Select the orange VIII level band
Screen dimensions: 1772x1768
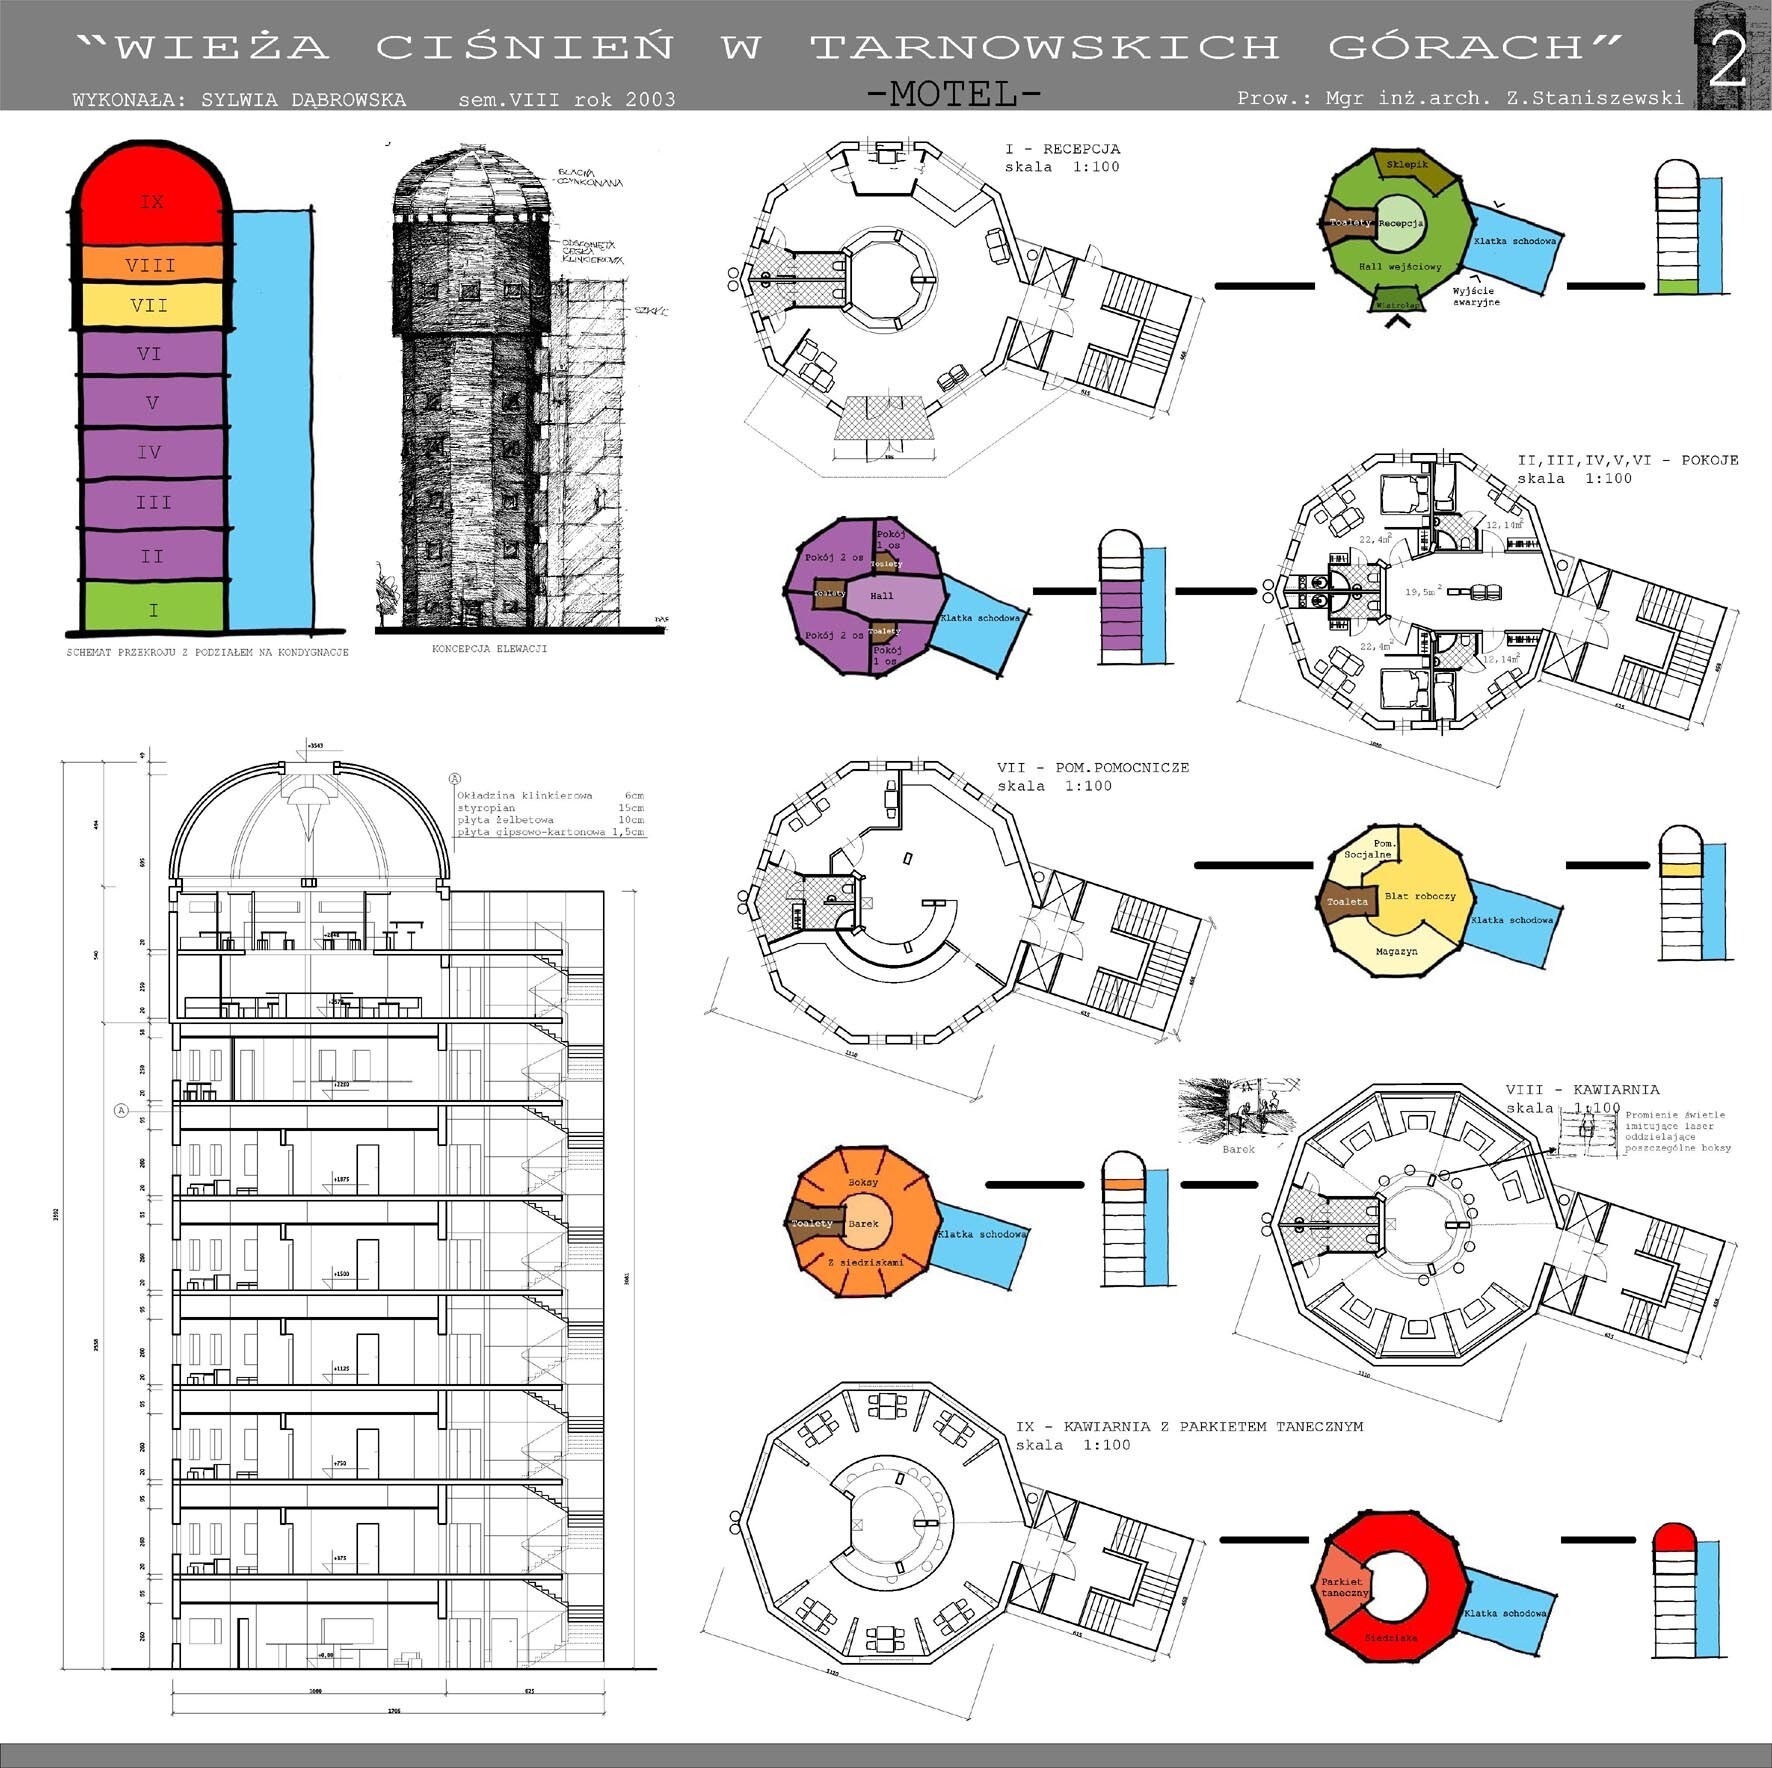tap(150, 265)
